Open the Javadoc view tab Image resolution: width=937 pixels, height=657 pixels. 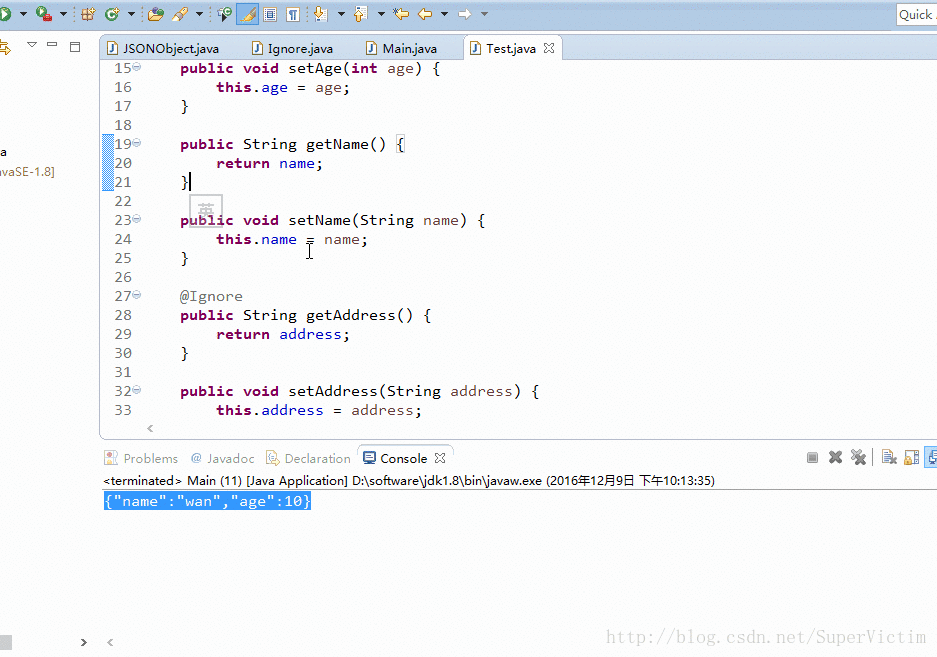223,459
